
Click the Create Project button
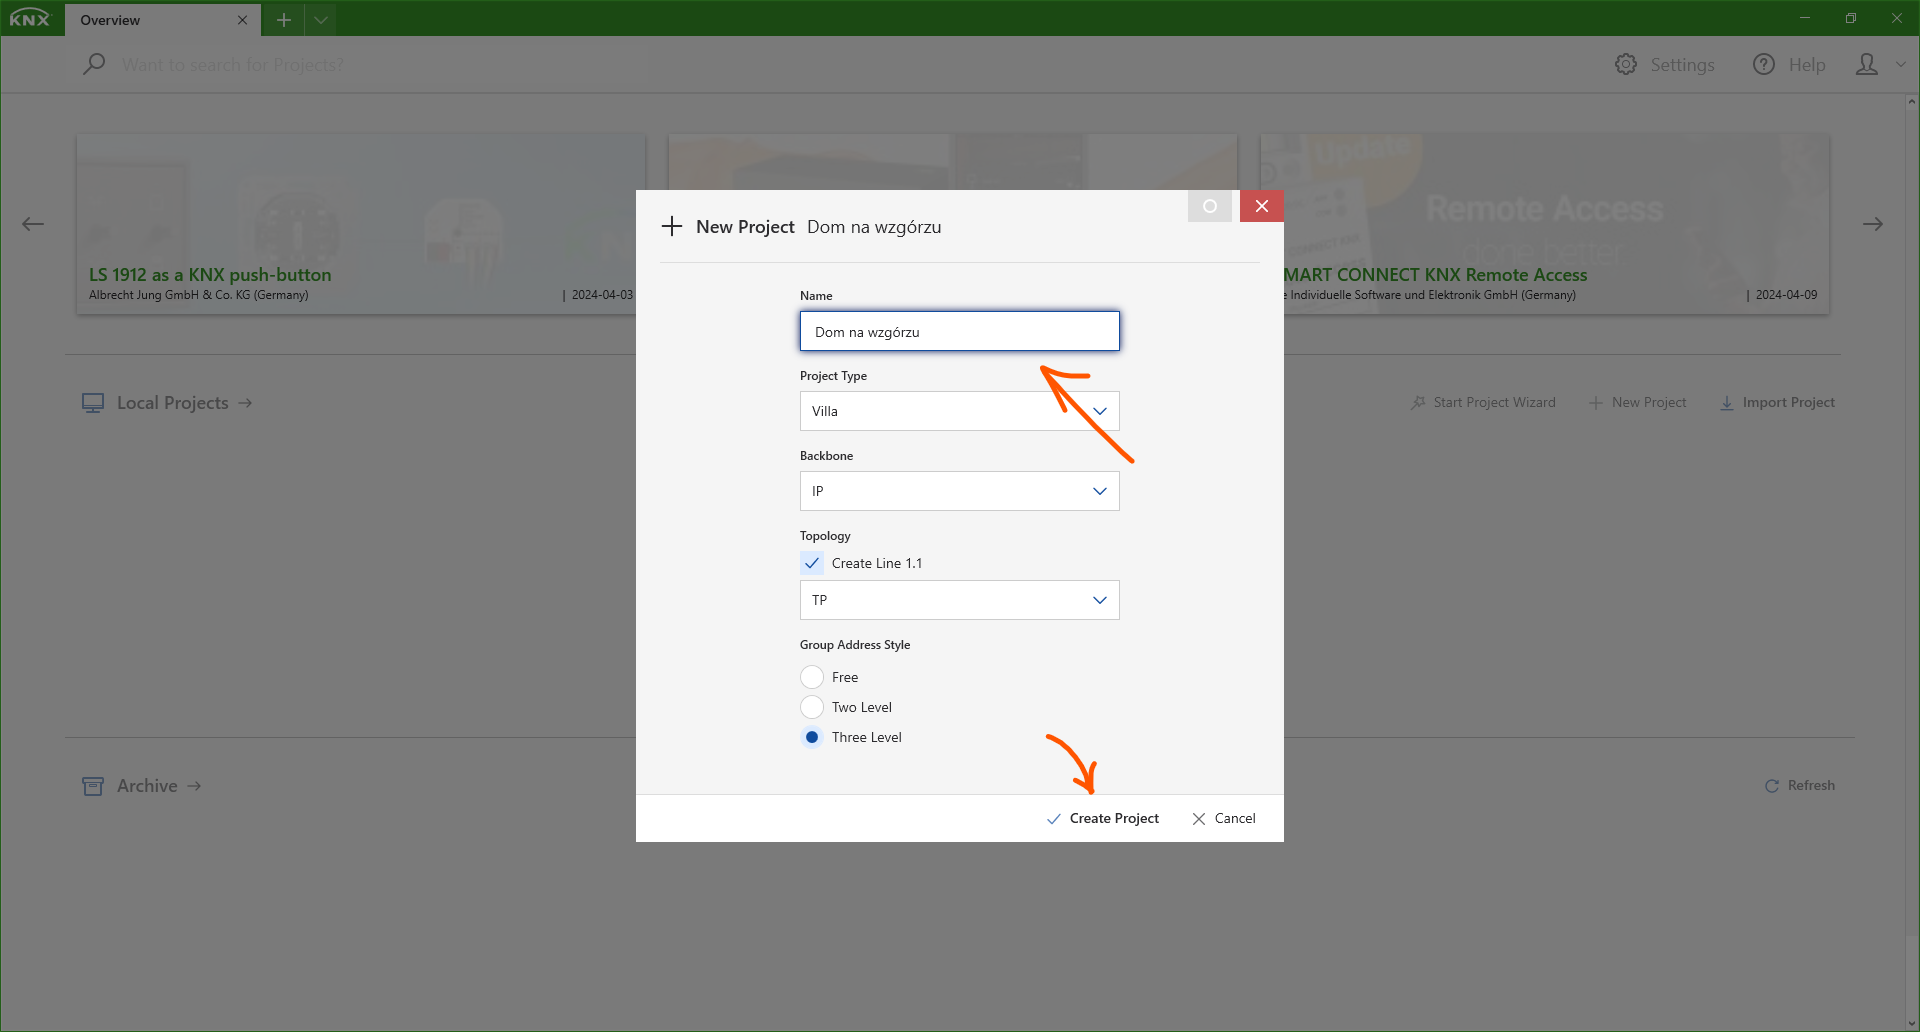pos(1103,818)
